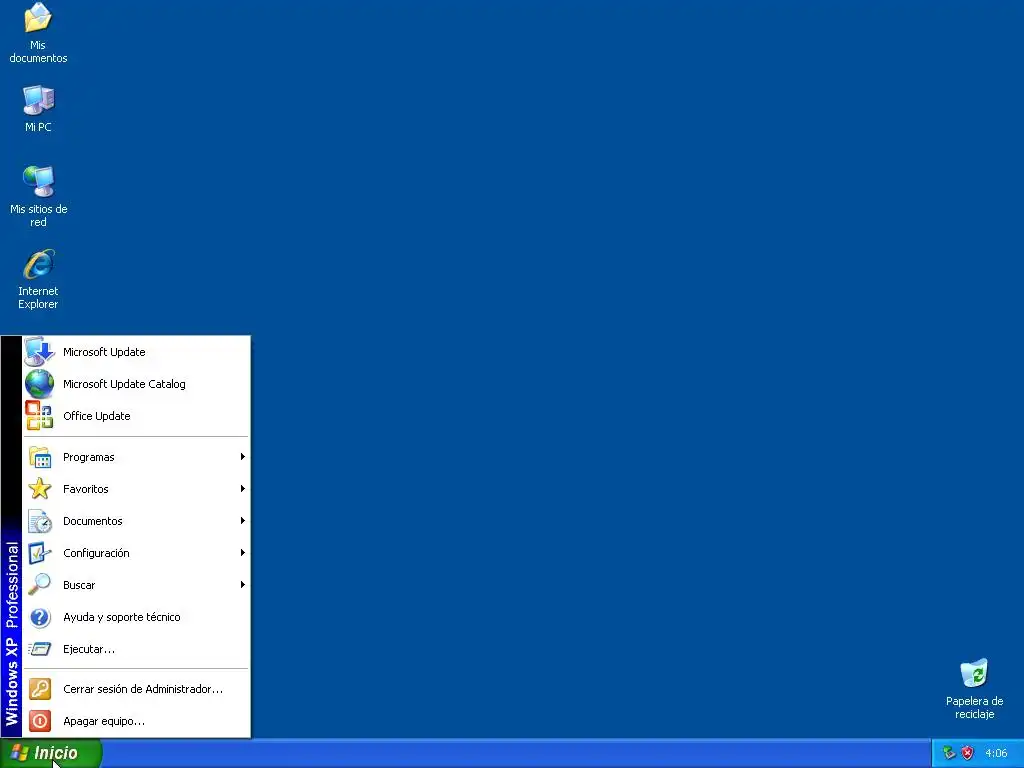Click the Configuración icon
Viewport: 1024px width, 768px height.
click(x=40, y=552)
